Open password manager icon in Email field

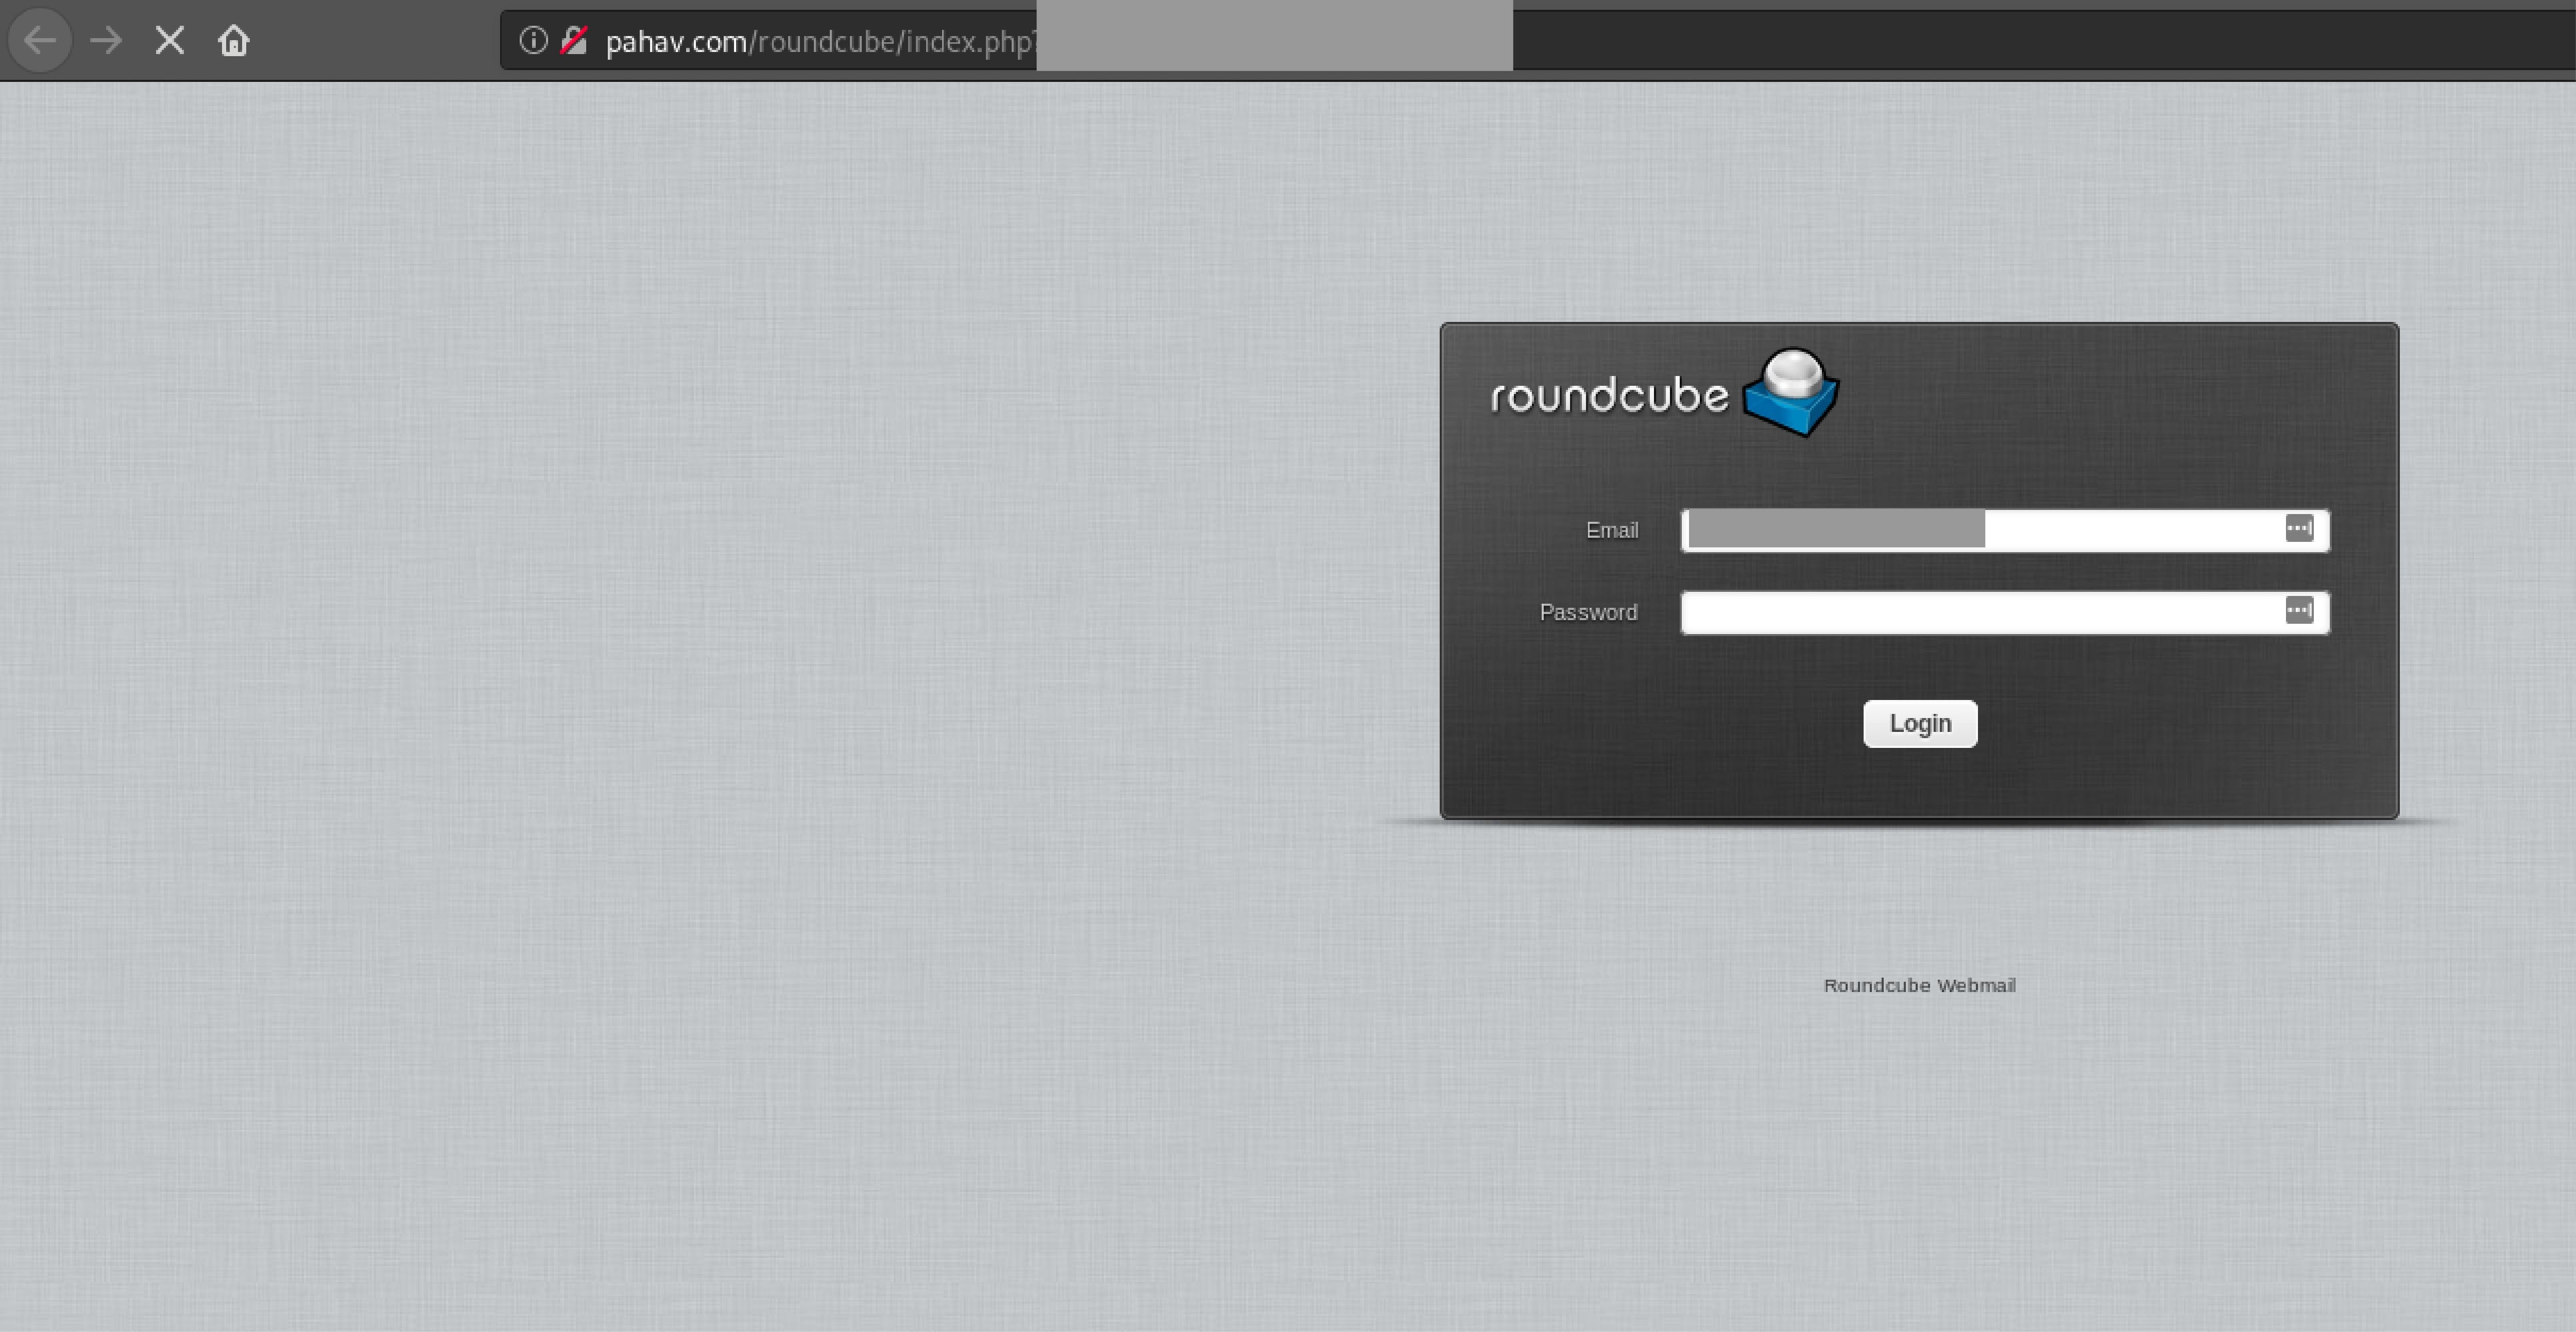tap(2299, 528)
